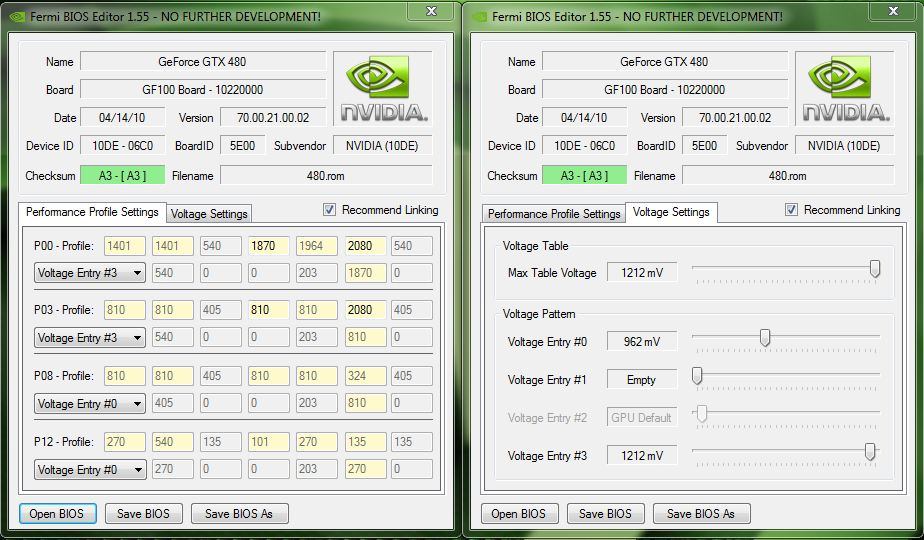924x540 pixels.
Task: Close the right Fermi BIOS Editor window
Action: tap(893, 11)
